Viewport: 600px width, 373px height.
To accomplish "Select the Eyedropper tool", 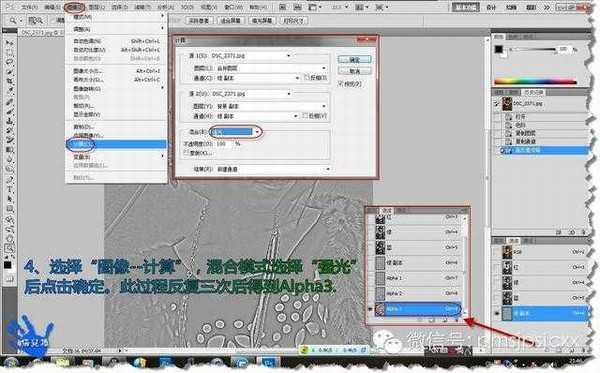I will [x=9, y=91].
